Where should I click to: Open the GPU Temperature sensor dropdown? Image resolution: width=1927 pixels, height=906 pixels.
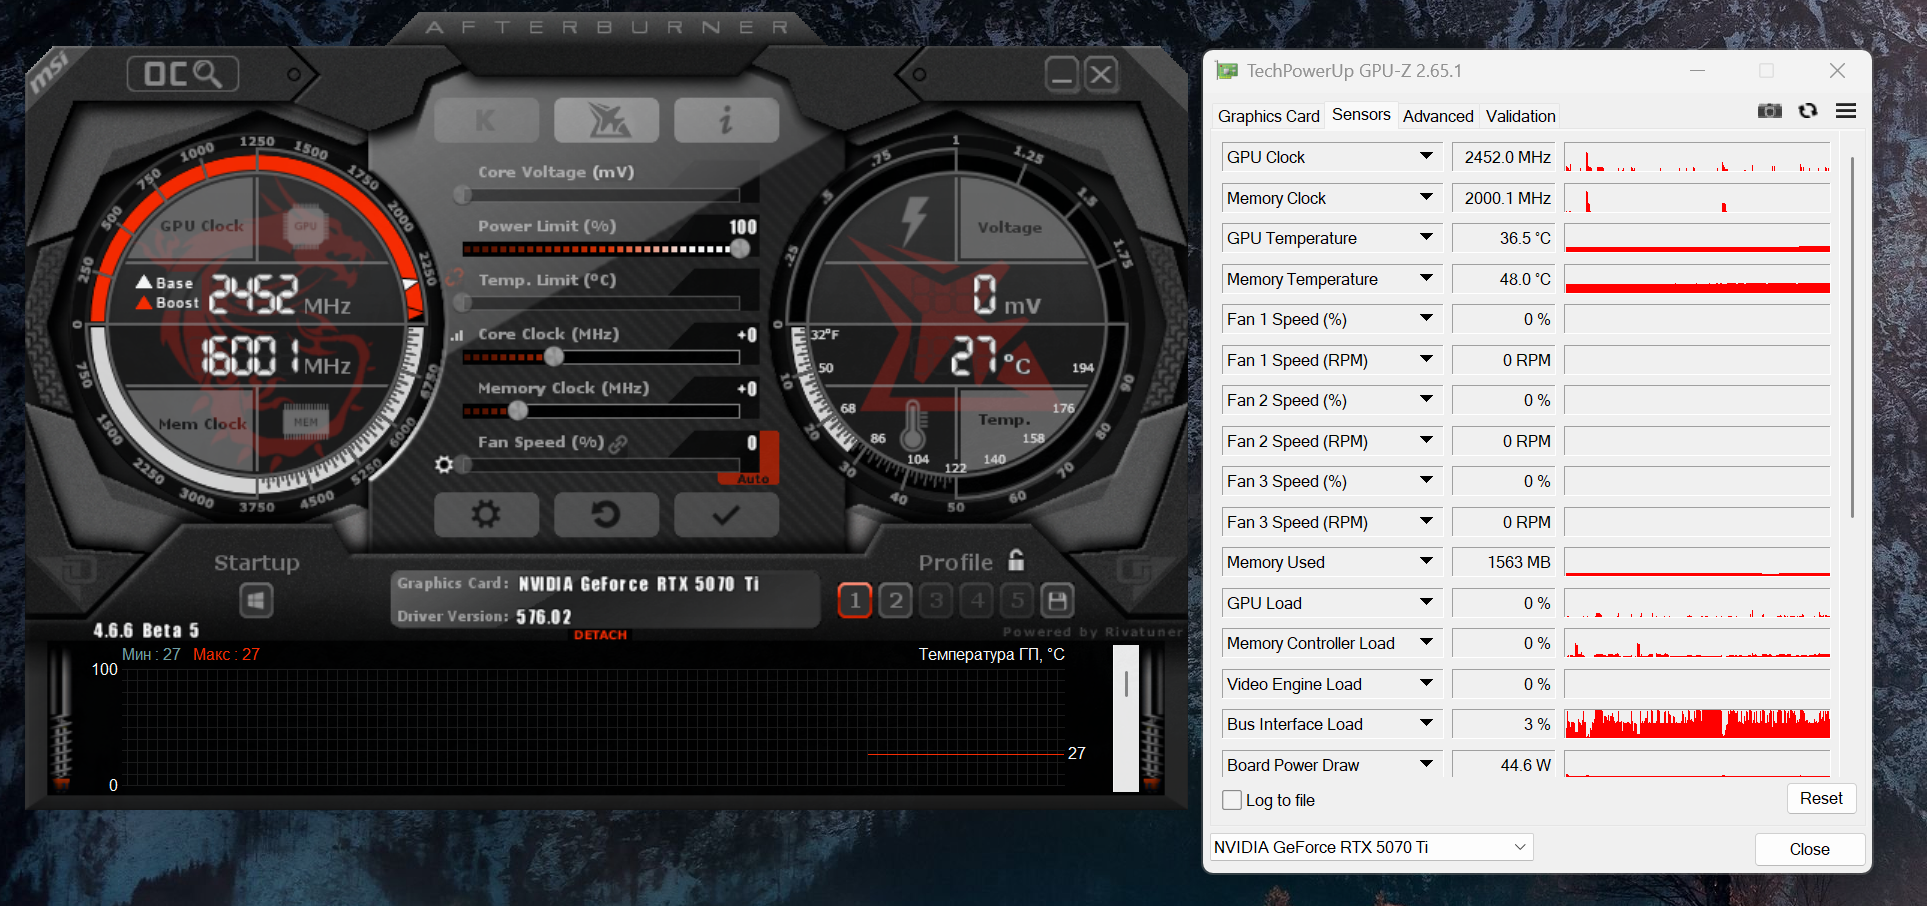[1426, 237]
